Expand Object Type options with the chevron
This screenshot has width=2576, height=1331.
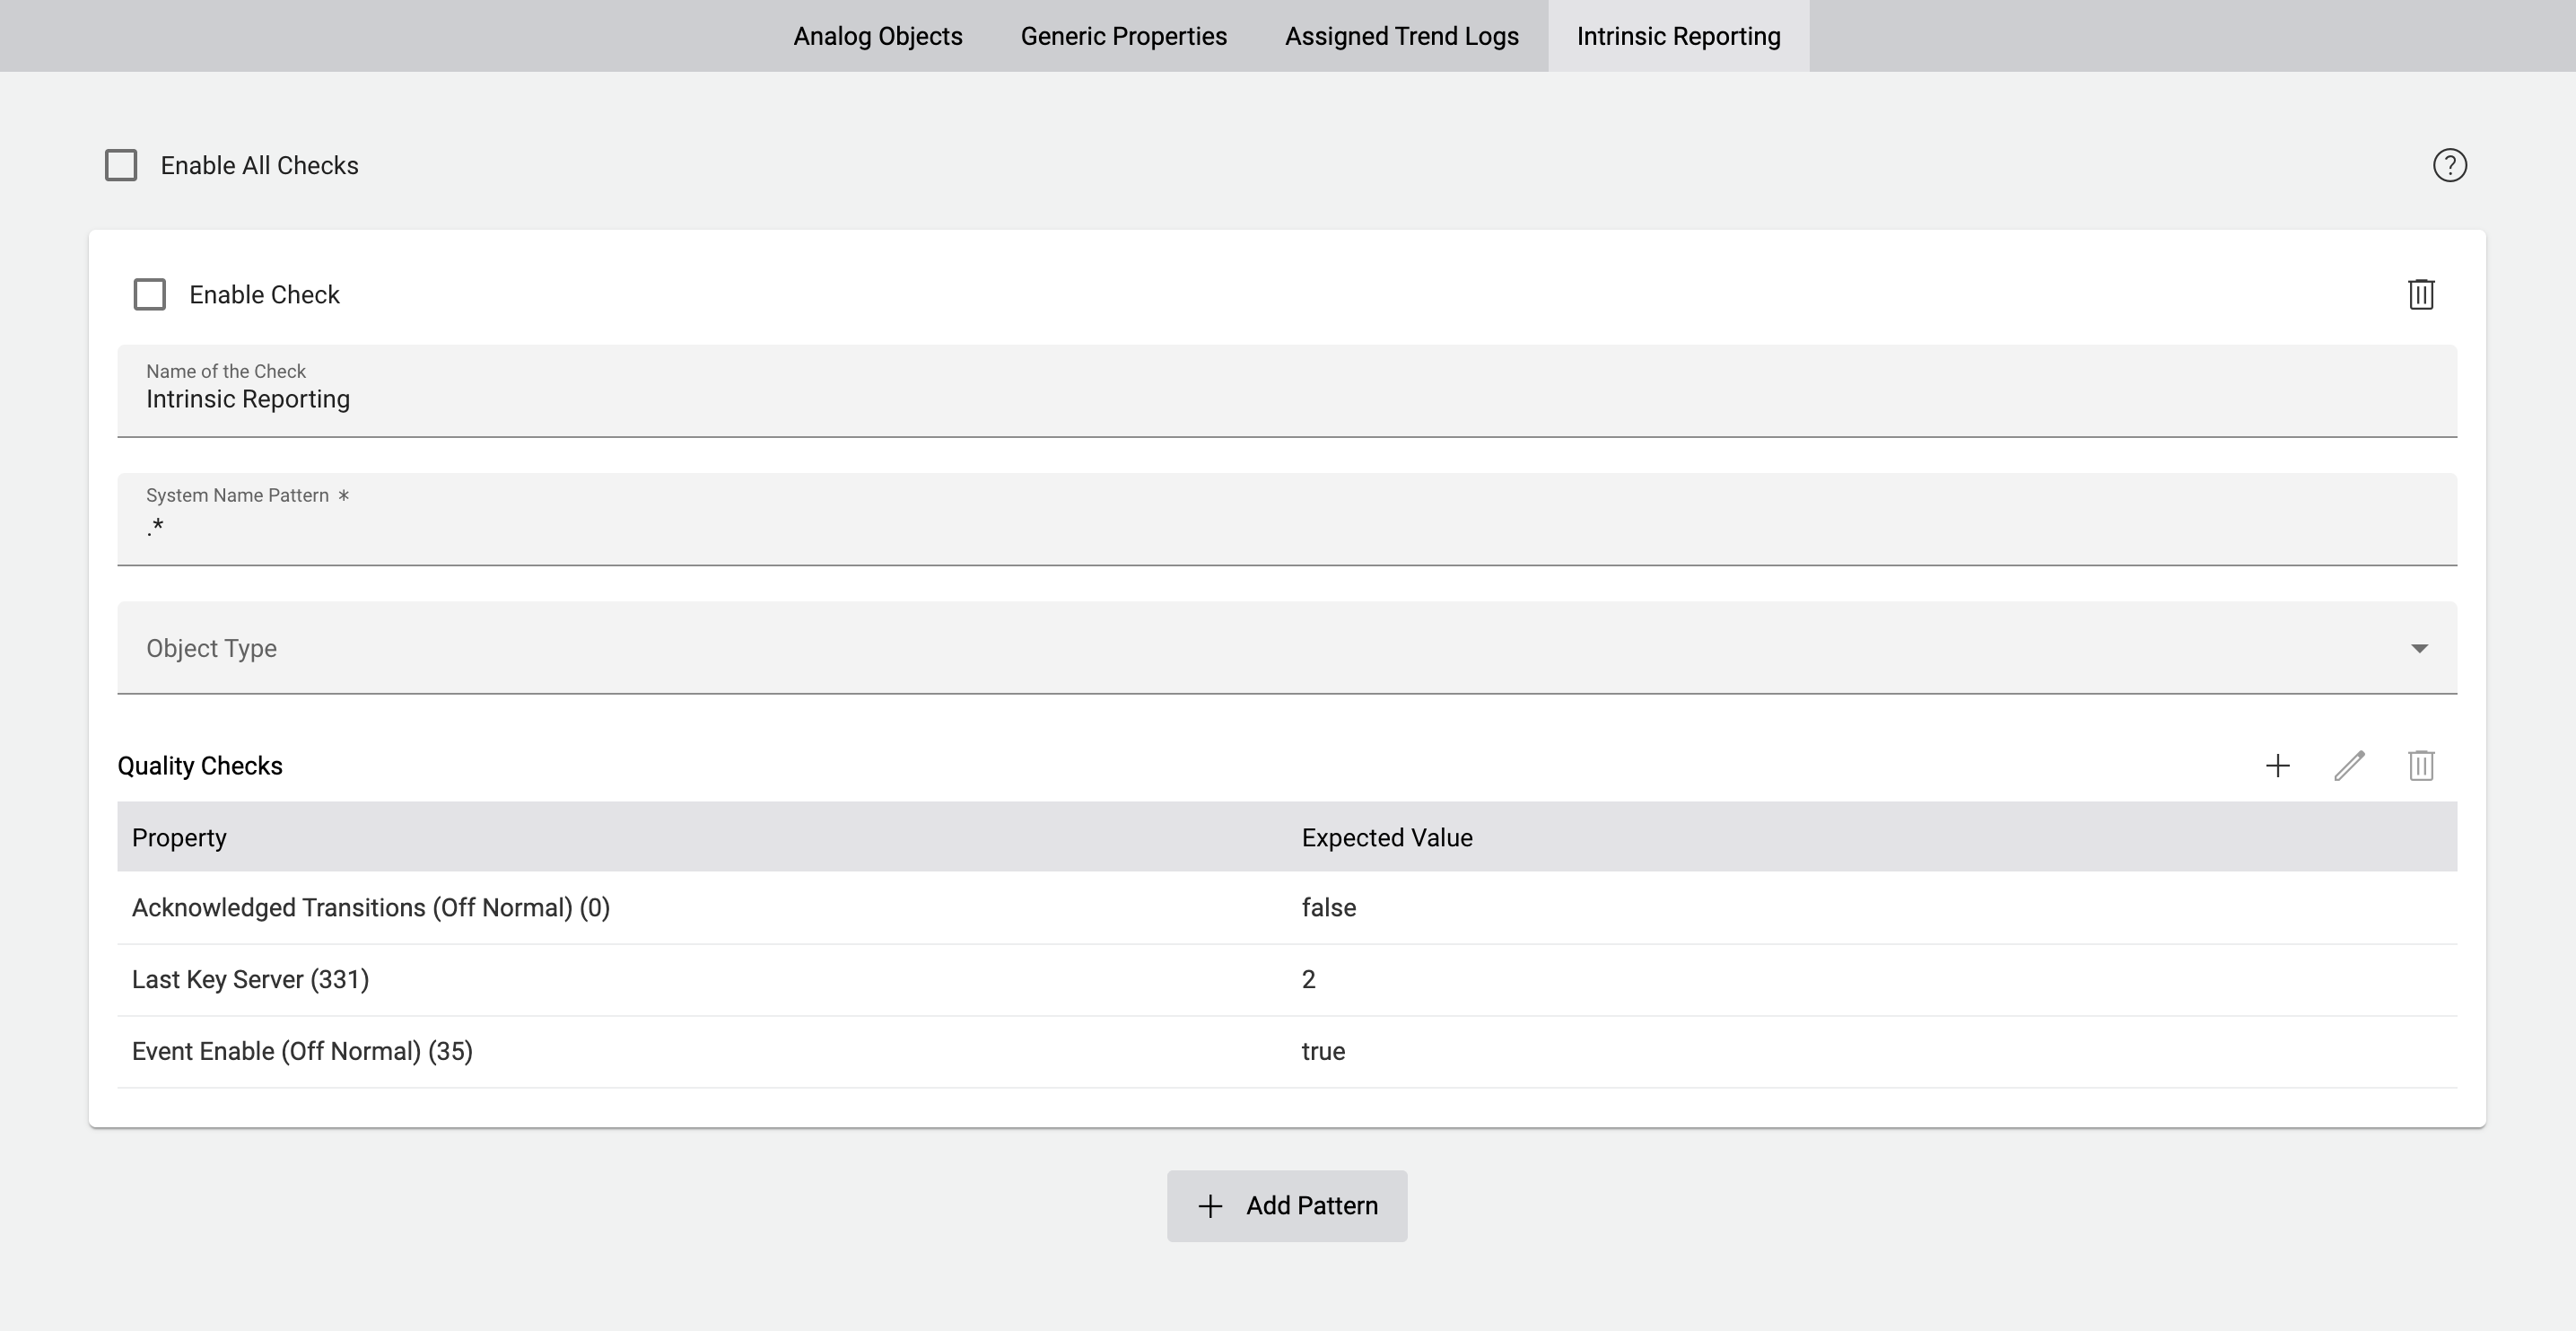tap(2420, 648)
